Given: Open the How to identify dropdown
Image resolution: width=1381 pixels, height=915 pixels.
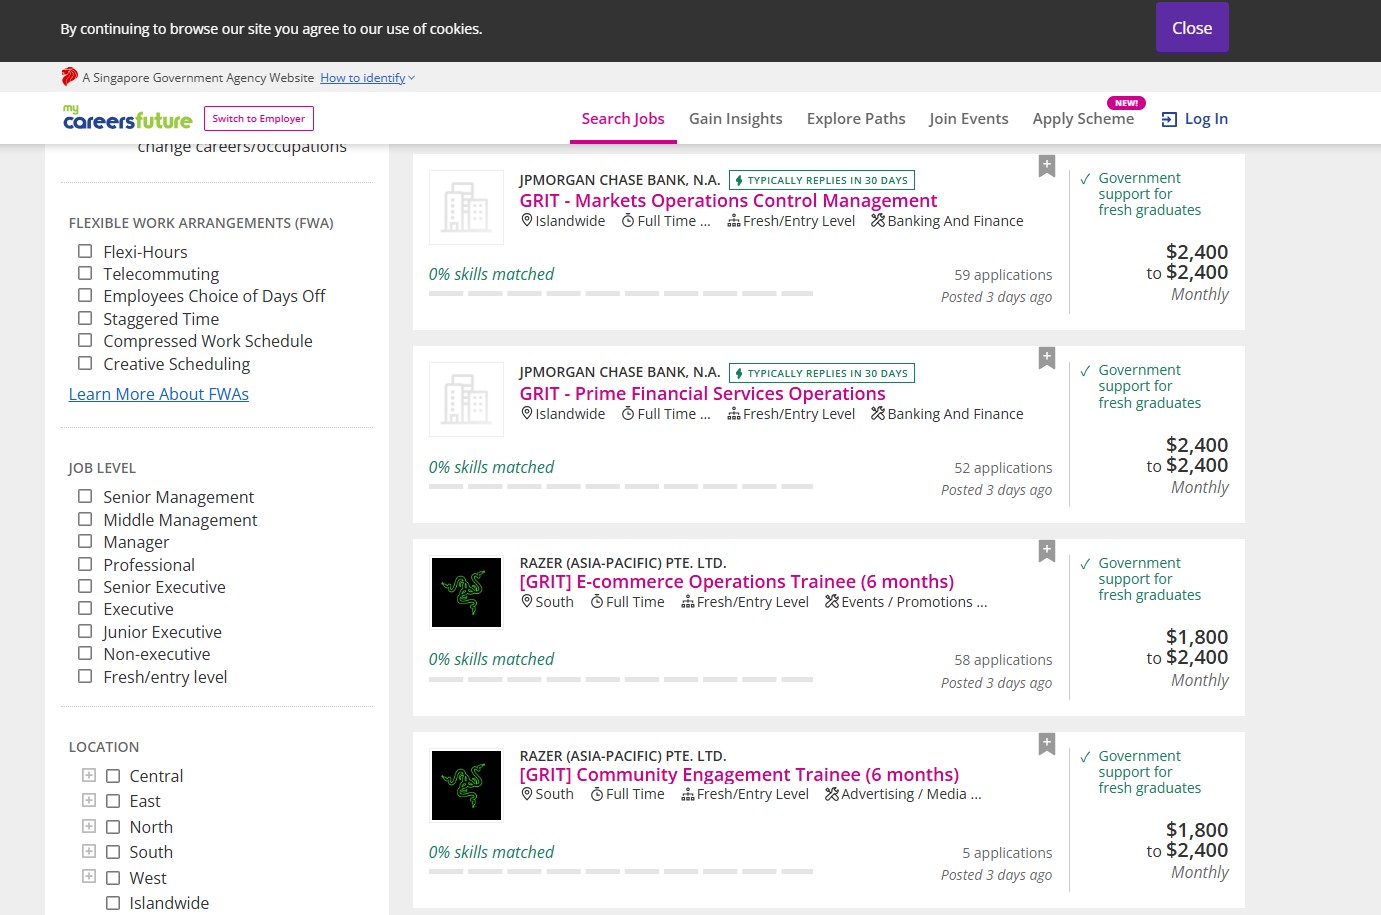Looking at the screenshot, I should (366, 78).
